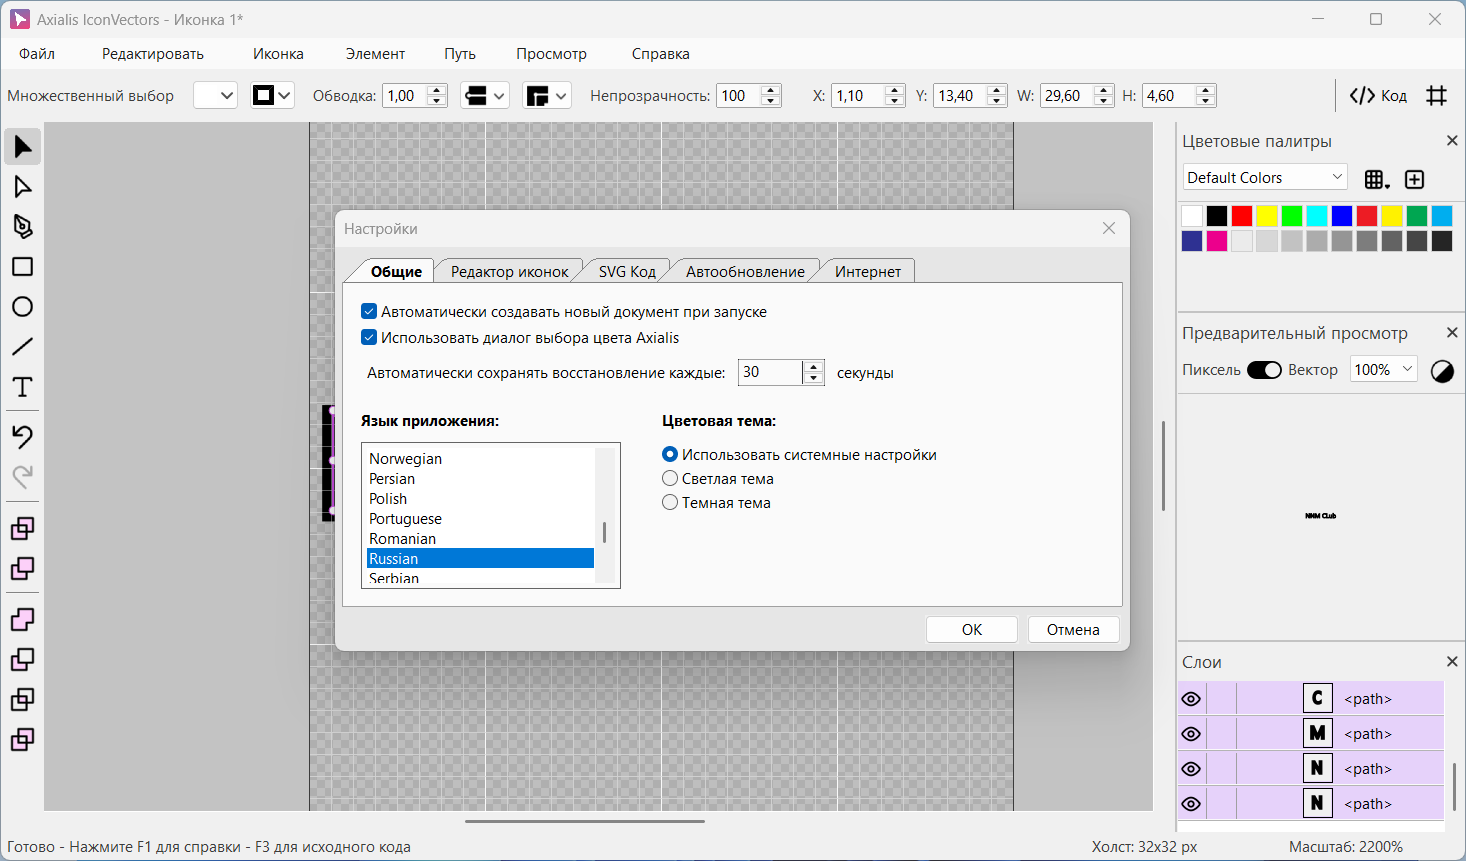The height and width of the screenshot is (861, 1466).
Task: Select the Ellipse shape tool
Action: [22, 307]
